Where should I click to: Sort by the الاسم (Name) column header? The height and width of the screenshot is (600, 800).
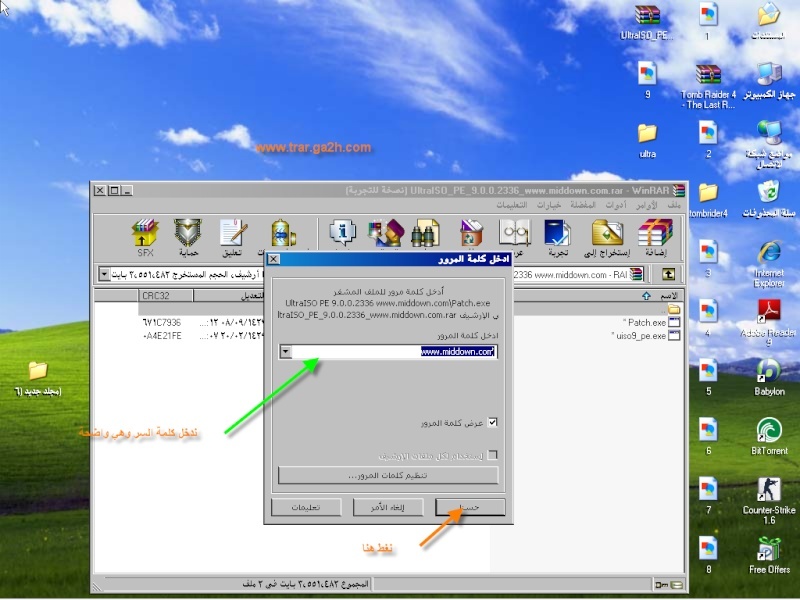(x=598, y=295)
